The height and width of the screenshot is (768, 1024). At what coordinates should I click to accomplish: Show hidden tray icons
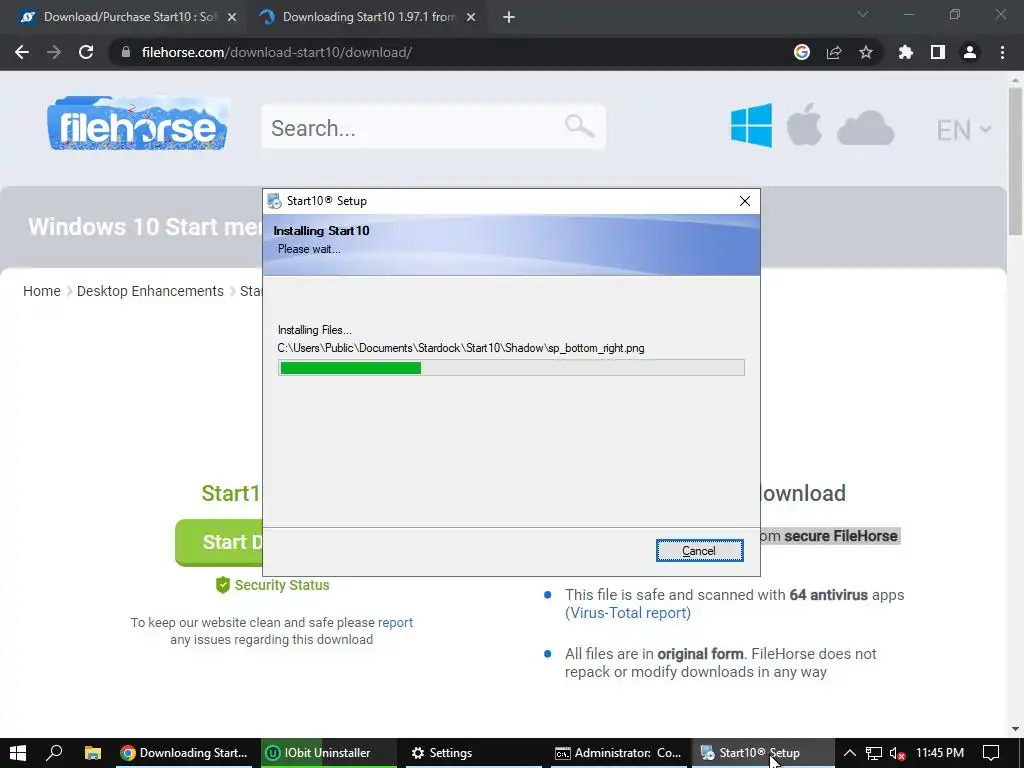(x=850, y=753)
